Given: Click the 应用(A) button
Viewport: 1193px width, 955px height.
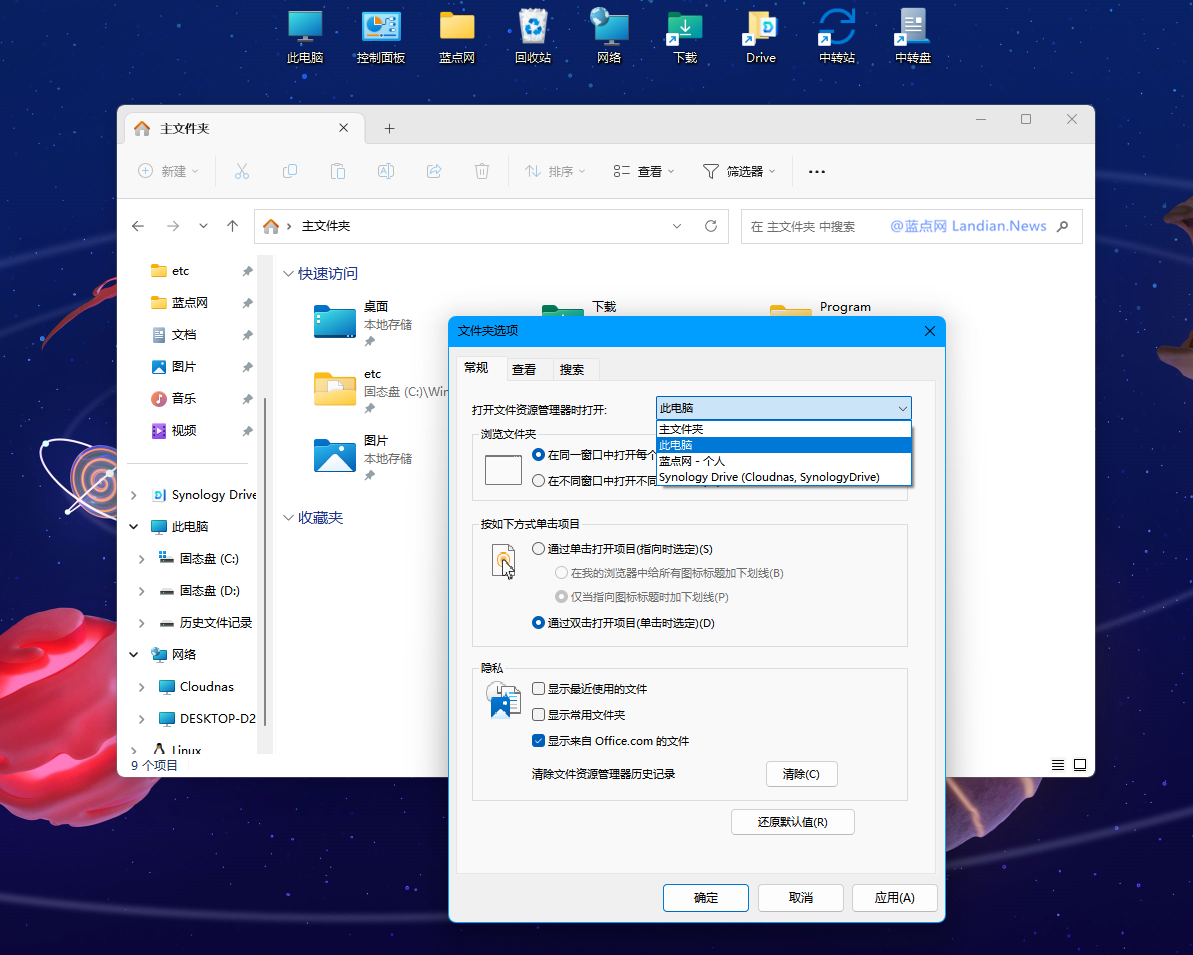Looking at the screenshot, I should [895, 898].
